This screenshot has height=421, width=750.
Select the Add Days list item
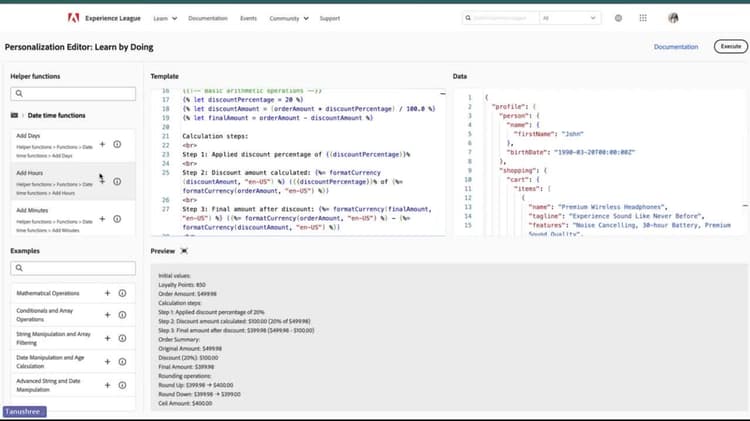point(73,145)
